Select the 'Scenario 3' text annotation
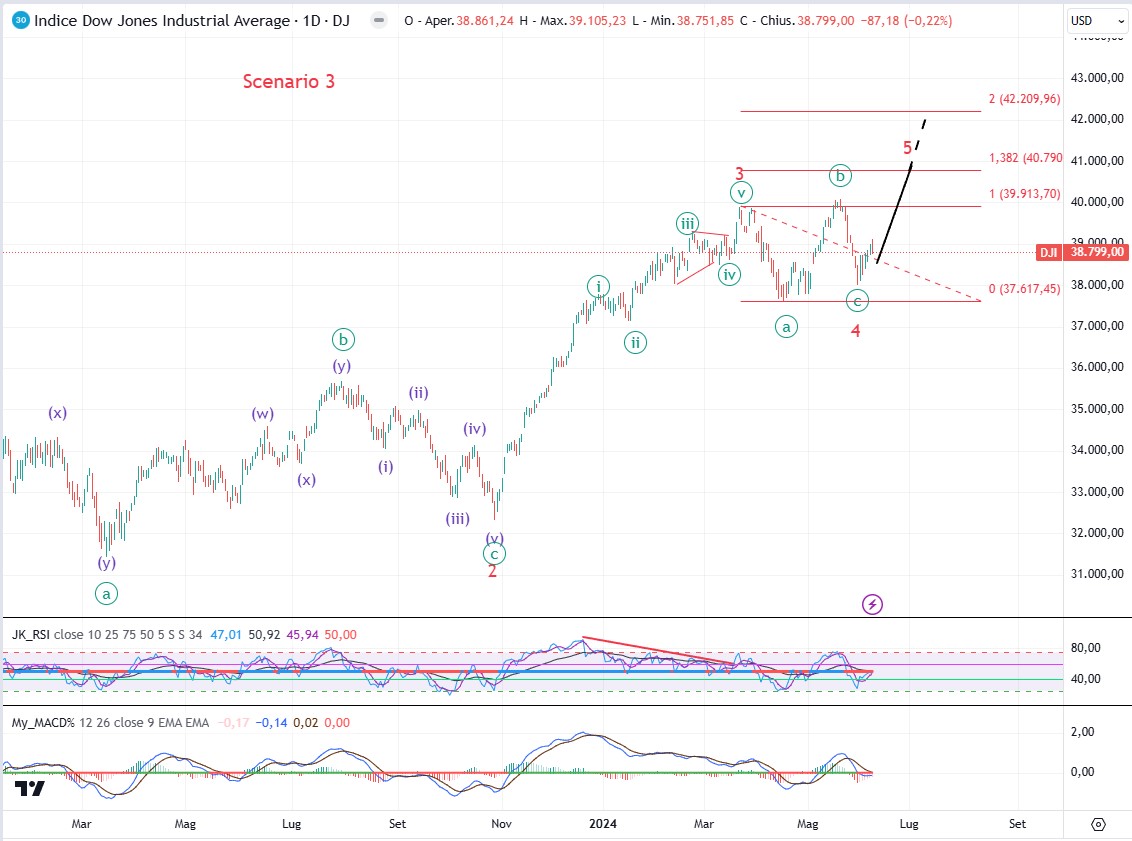The height and width of the screenshot is (841, 1132). tap(289, 81)
